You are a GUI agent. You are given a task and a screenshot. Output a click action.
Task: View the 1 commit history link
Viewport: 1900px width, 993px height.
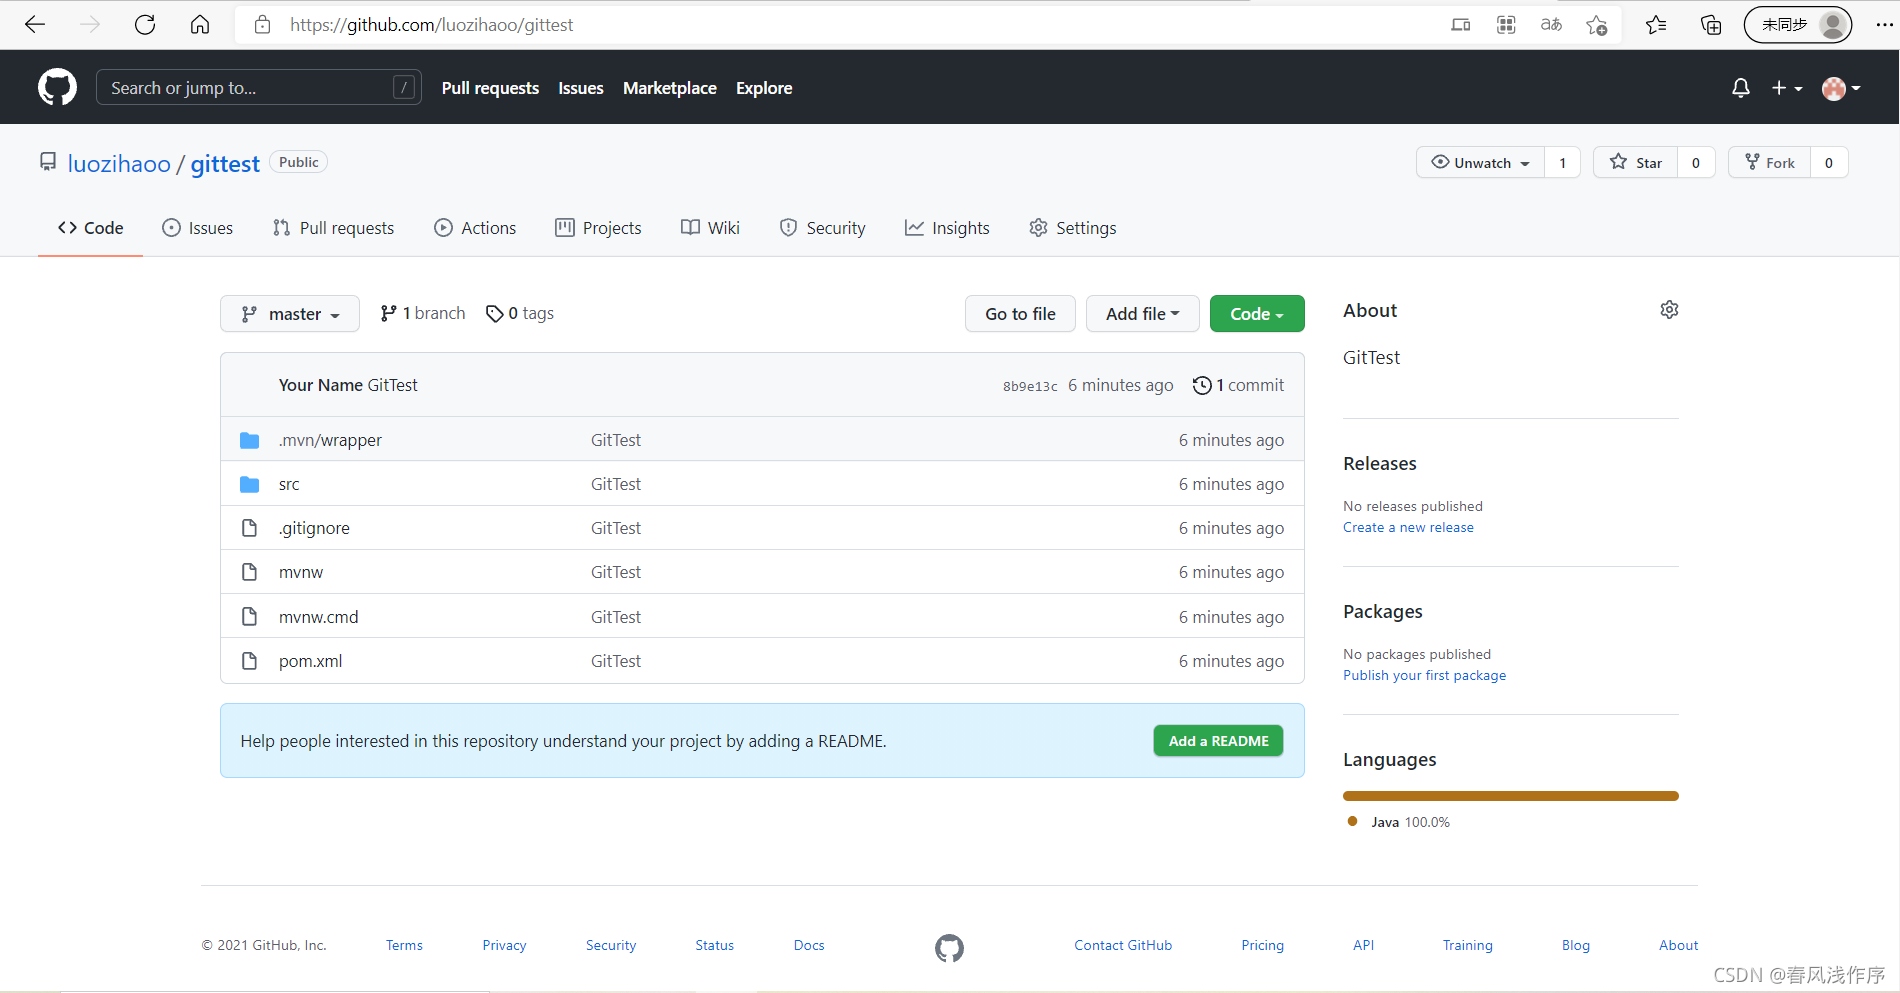(1238, 385)
